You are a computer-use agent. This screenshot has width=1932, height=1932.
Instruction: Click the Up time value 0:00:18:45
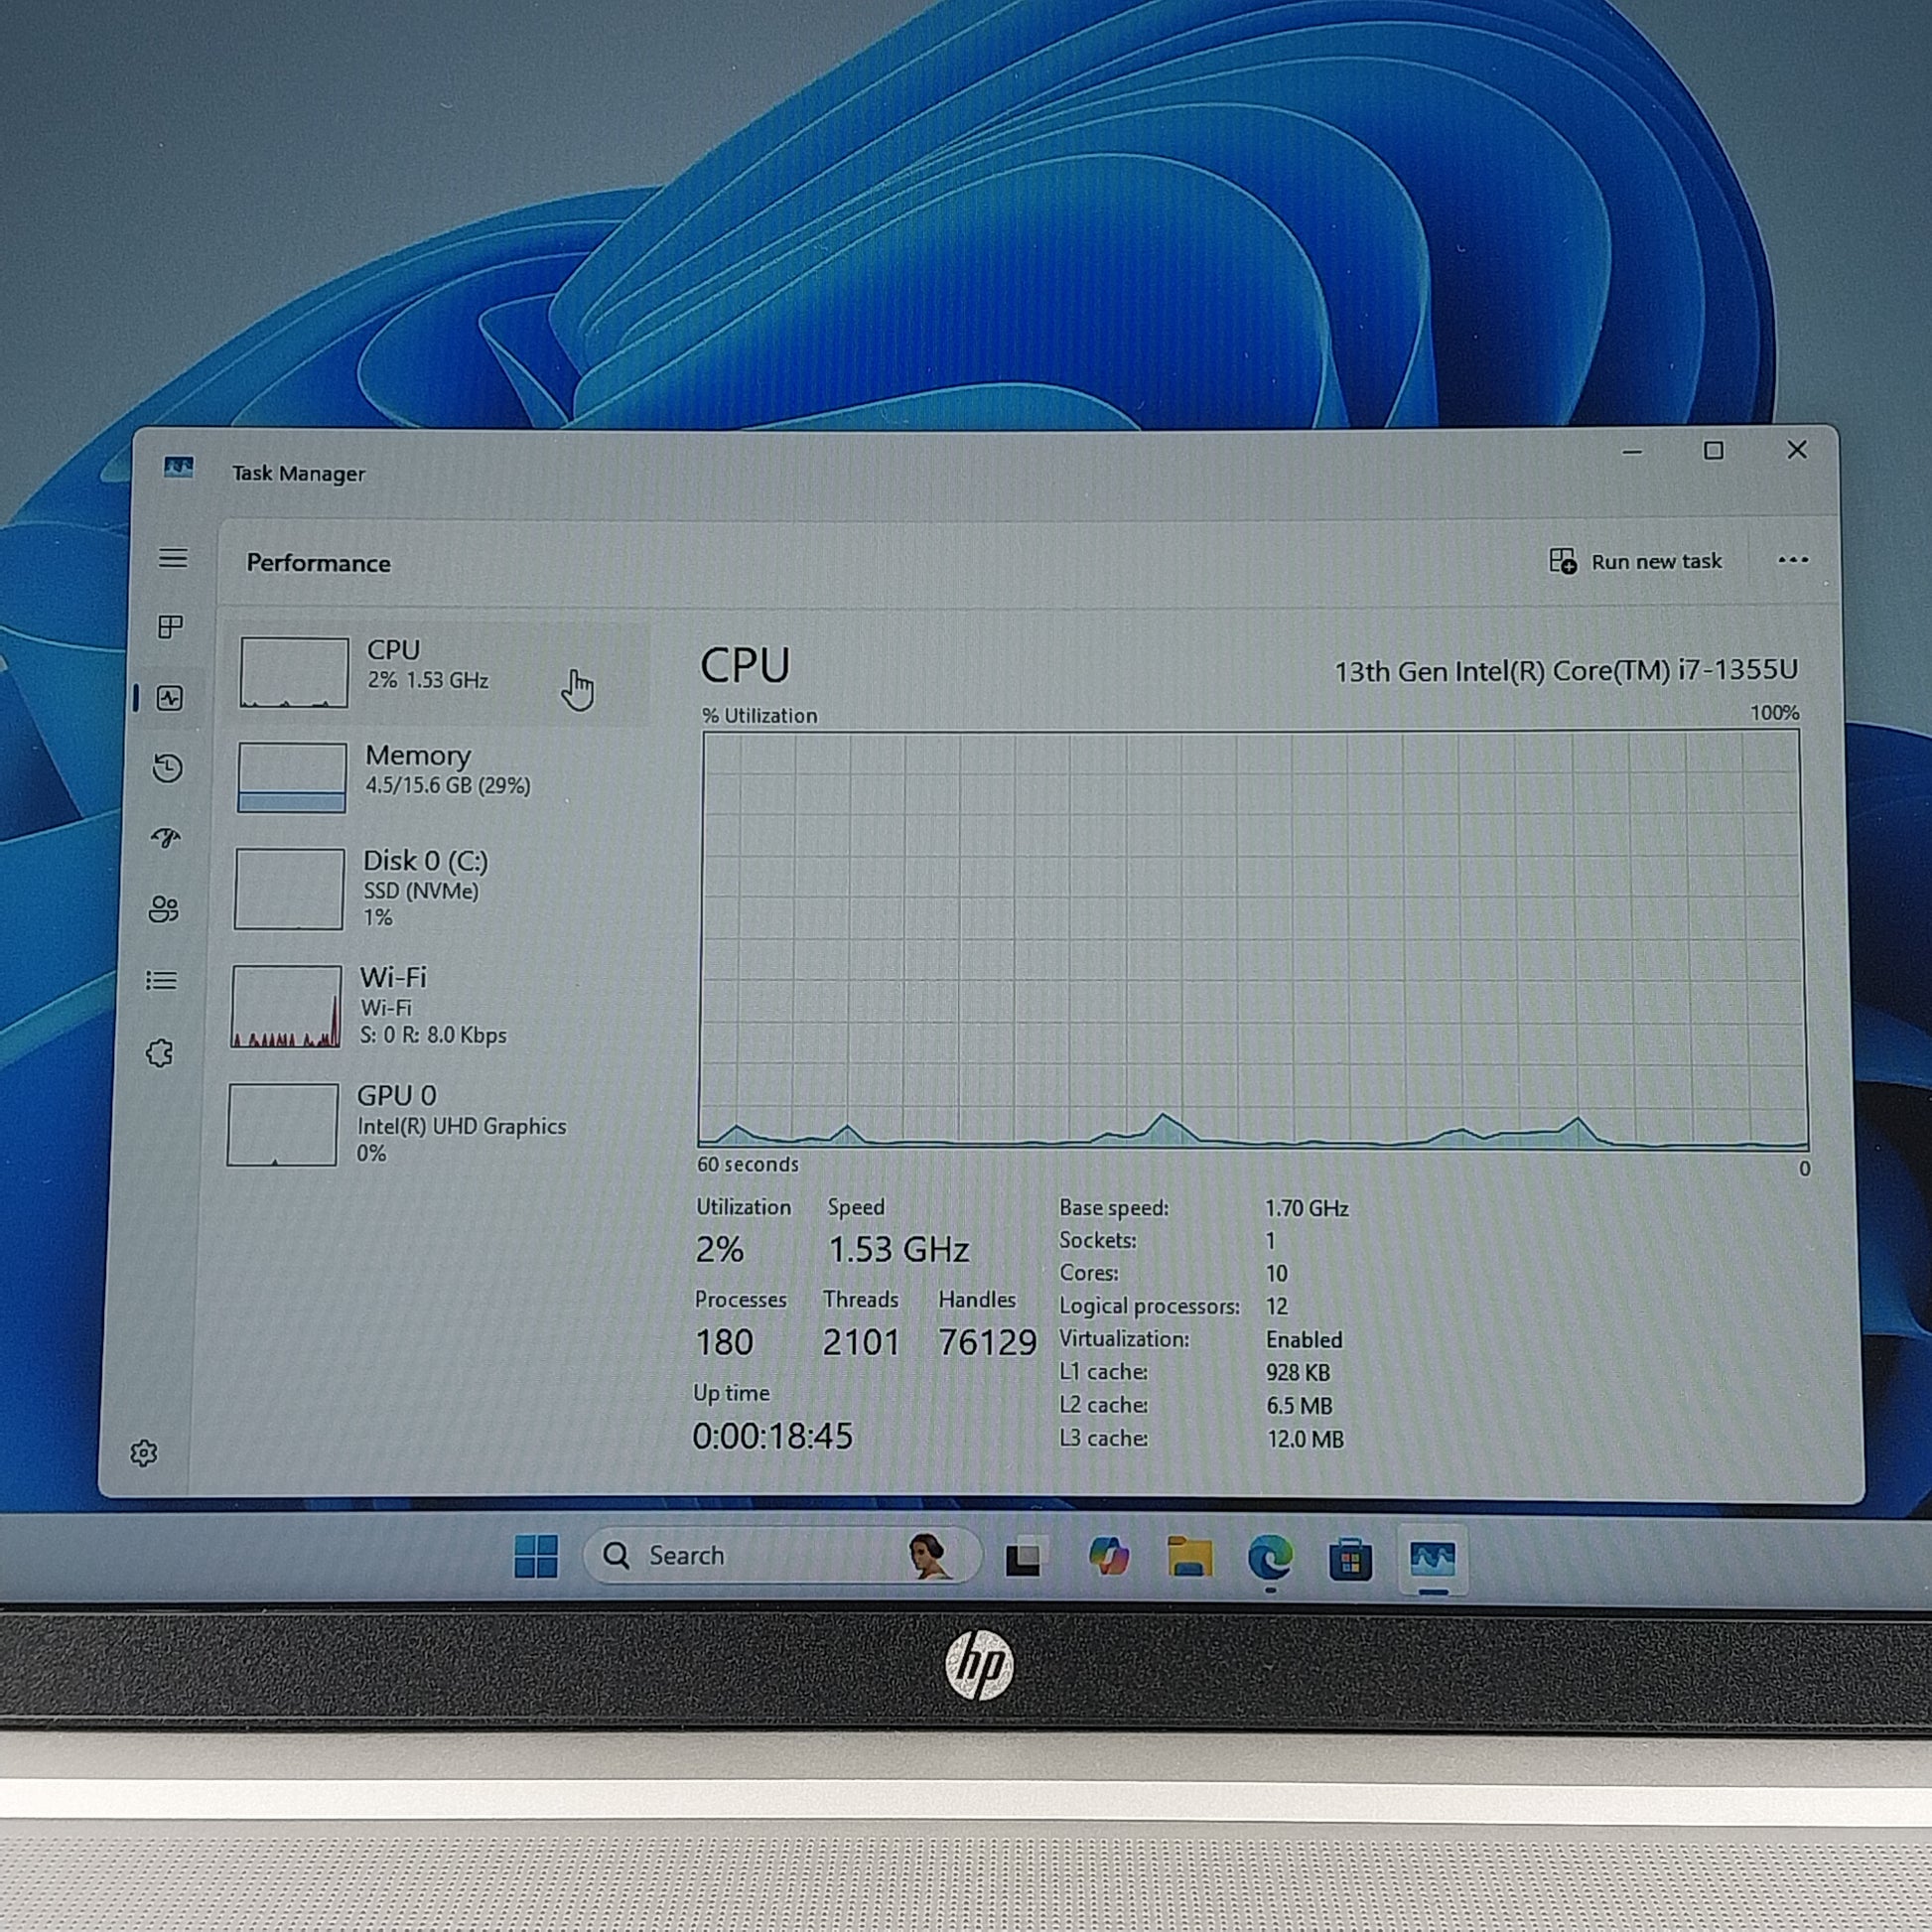click(772, 1437)
